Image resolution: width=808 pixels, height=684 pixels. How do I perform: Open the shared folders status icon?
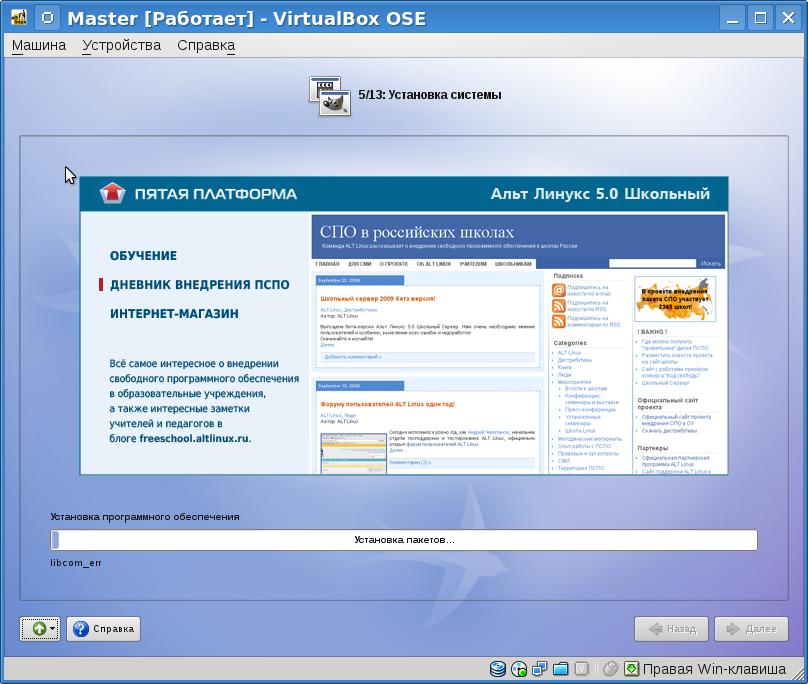[x=561, y=669]
